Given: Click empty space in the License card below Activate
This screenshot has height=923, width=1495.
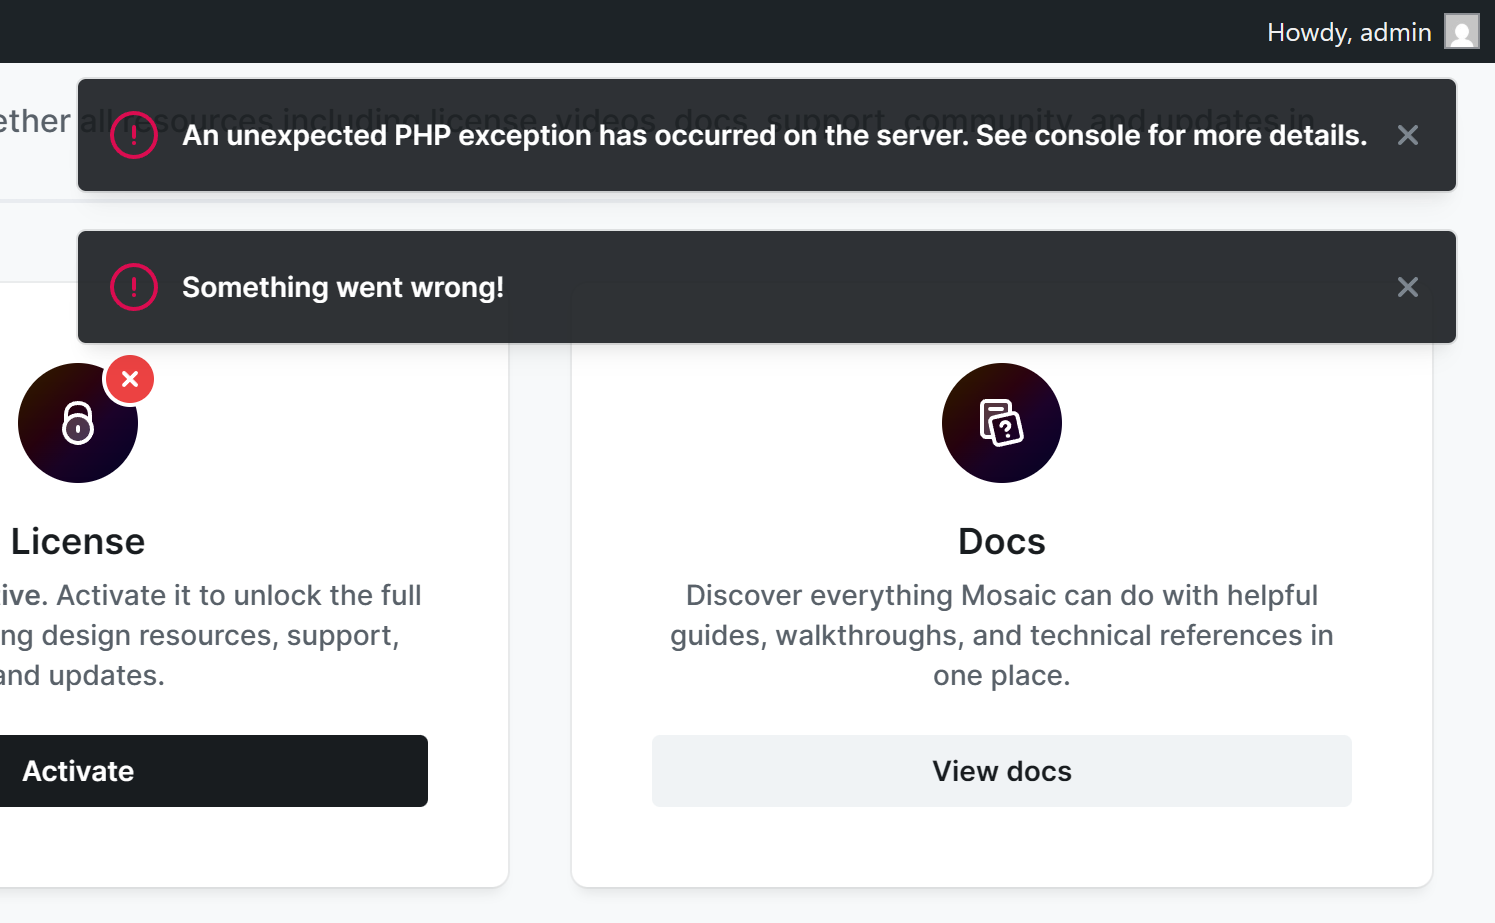Looking at the screenshot, I should click(x=250, y=848).
